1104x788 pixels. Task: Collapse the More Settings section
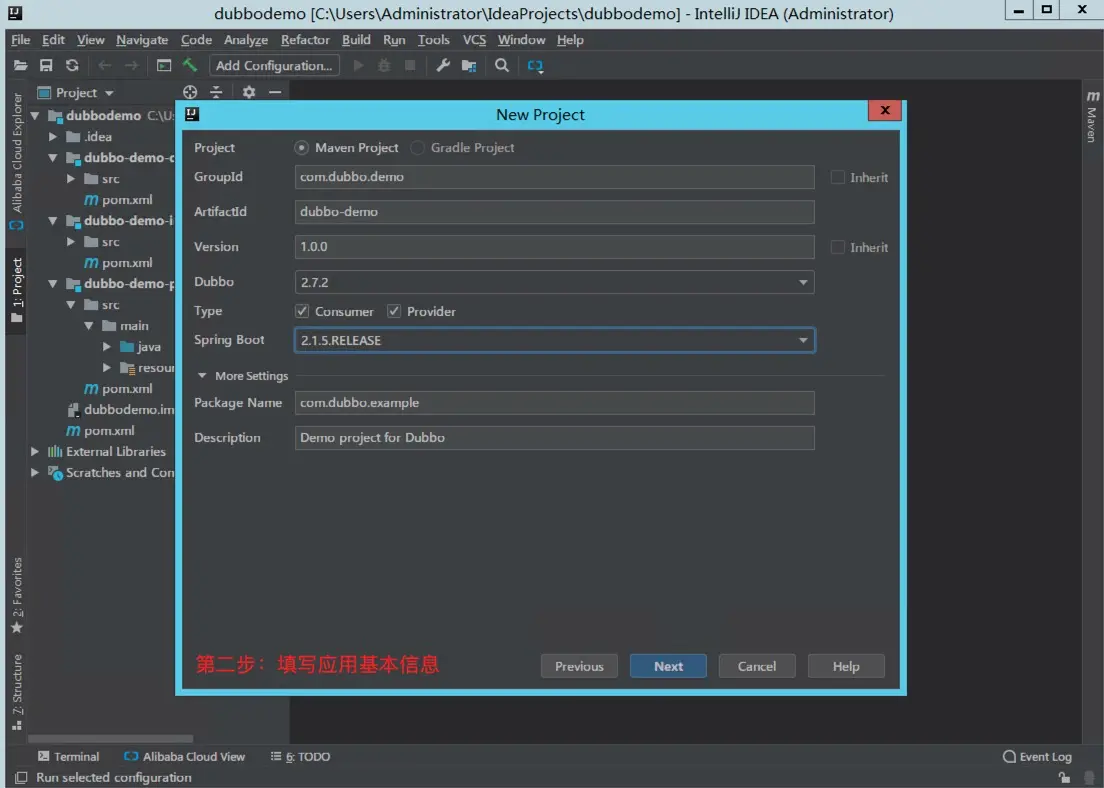click(x=202, y=376)
